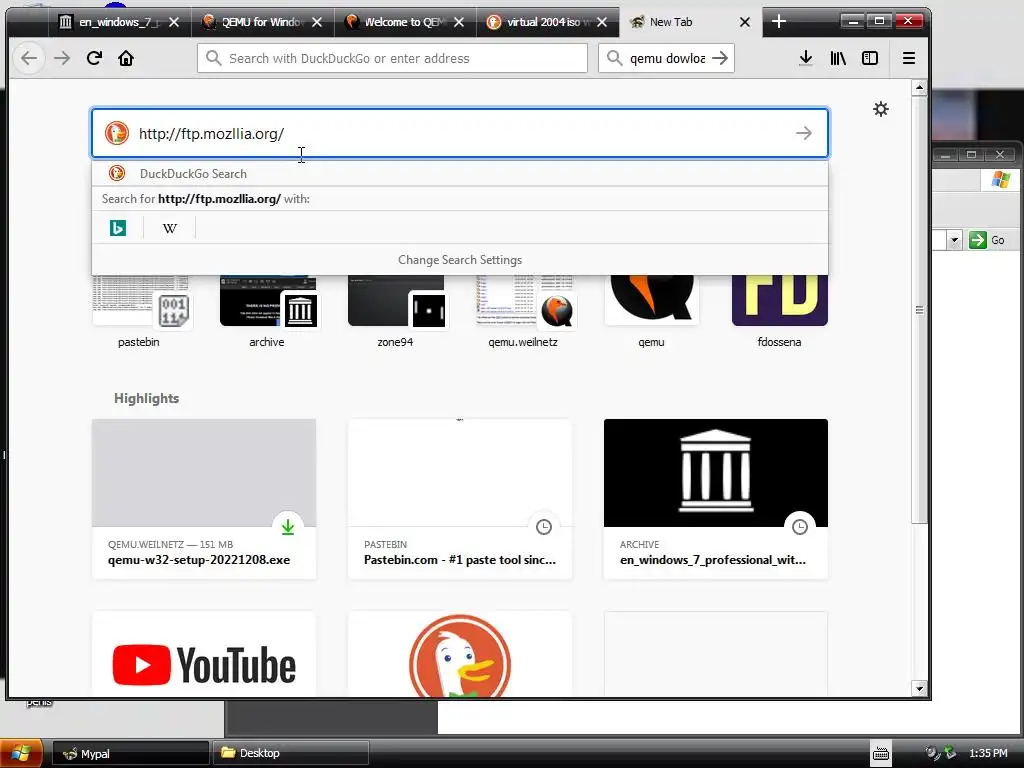Search with the Wikipedia engine icon
The height and width of the screenshot is (768, 1024).
(x=170, y=228)
